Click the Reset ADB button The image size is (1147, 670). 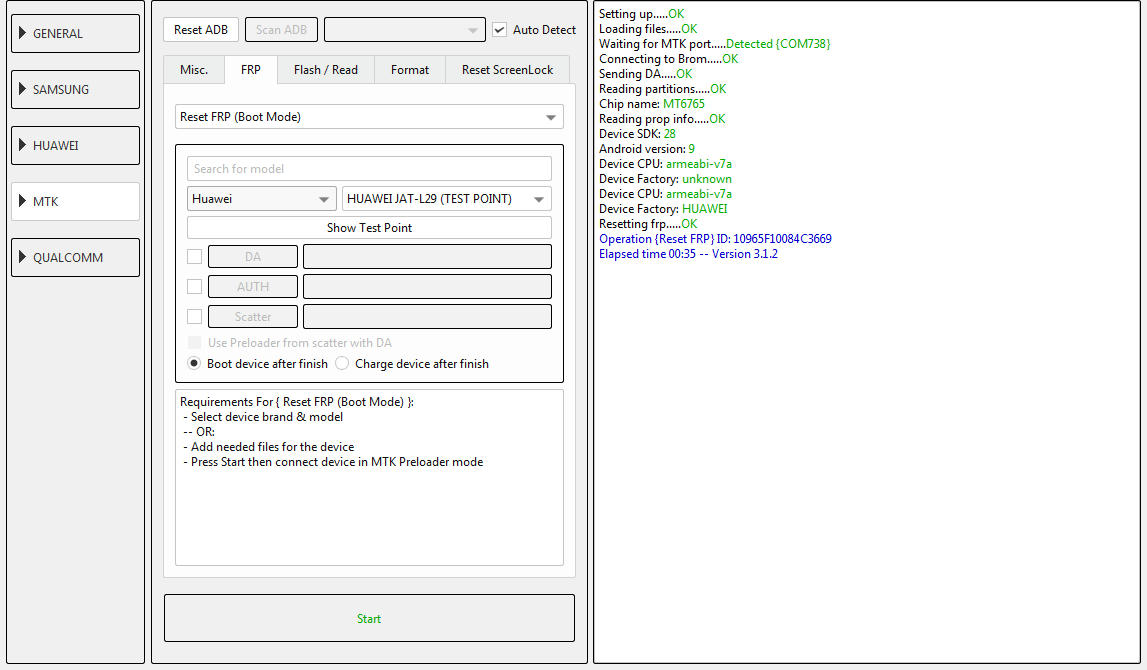coord(201,30)
